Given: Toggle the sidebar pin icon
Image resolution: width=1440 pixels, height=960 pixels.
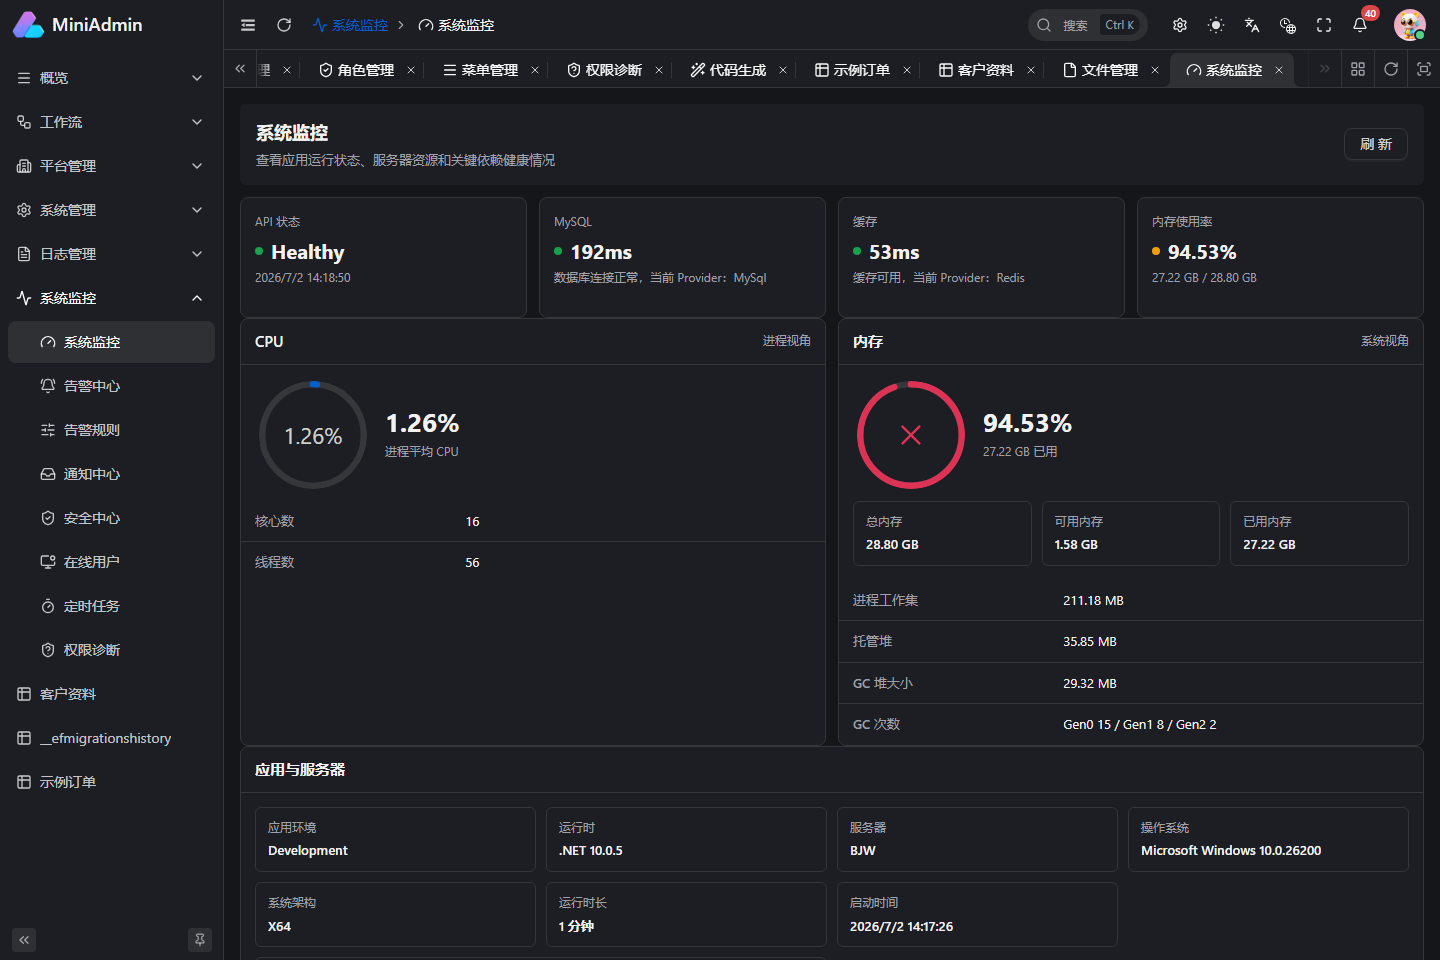Looking at the screenshot, I should pos(200,940).
